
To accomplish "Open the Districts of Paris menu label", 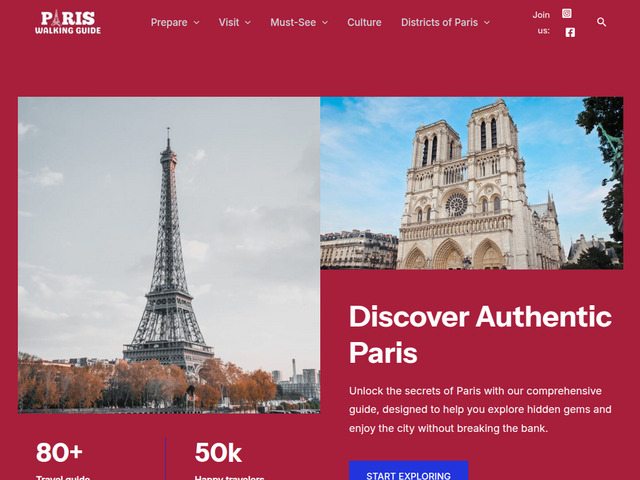I will pos(439,22).
